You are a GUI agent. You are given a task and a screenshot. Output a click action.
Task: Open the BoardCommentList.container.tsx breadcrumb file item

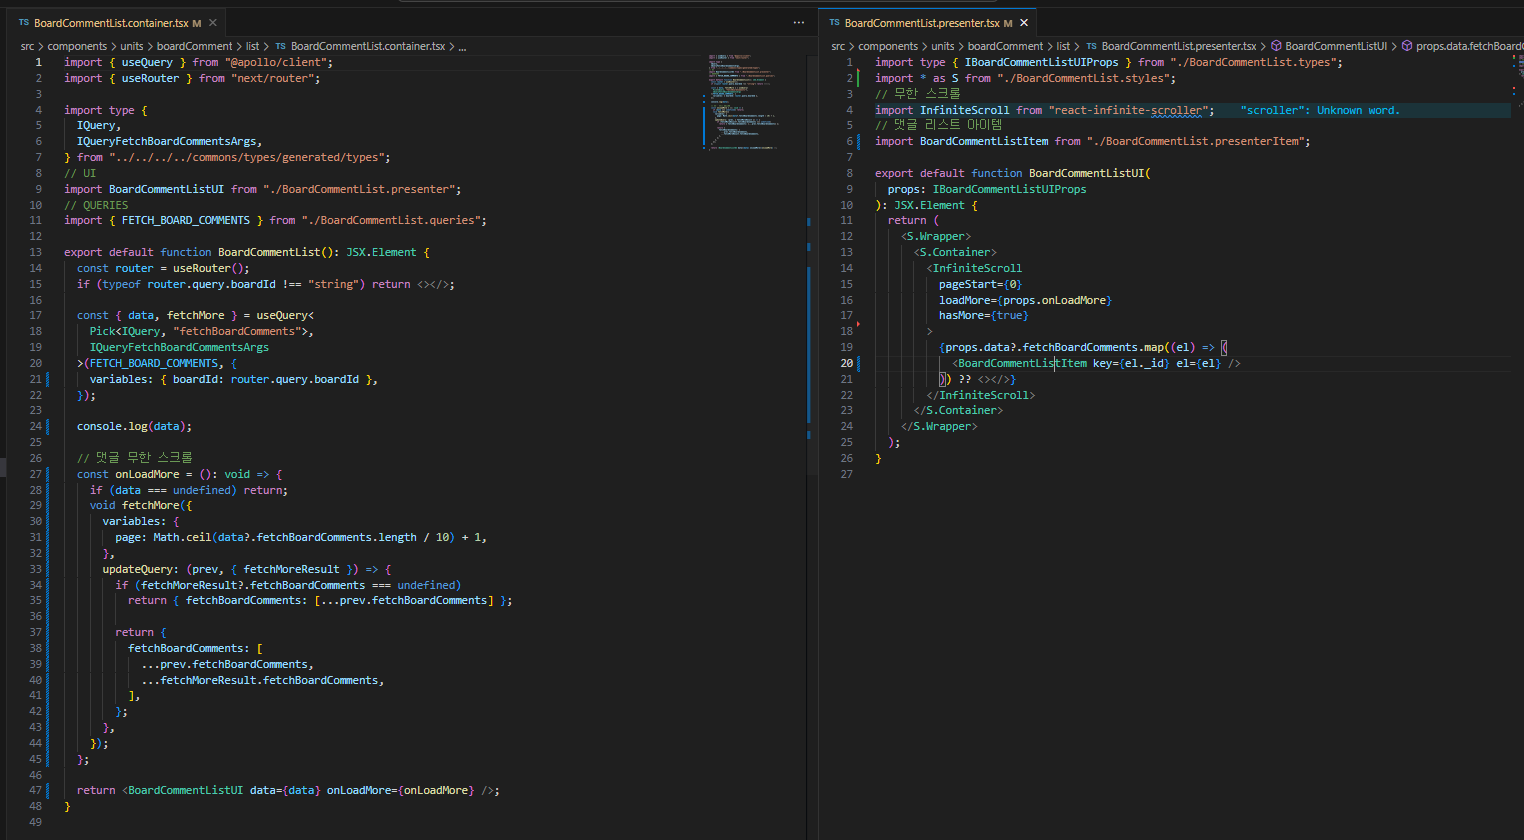click(360, 46)
